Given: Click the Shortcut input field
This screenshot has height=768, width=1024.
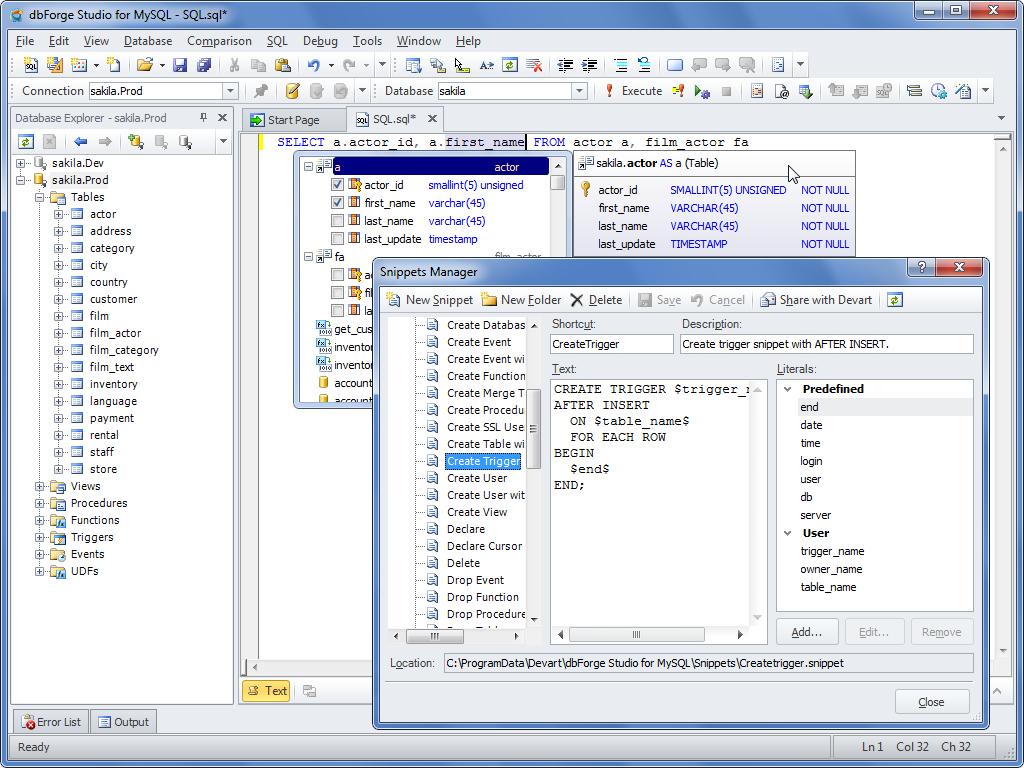Looking at the screenshot, I should (612, 344).
